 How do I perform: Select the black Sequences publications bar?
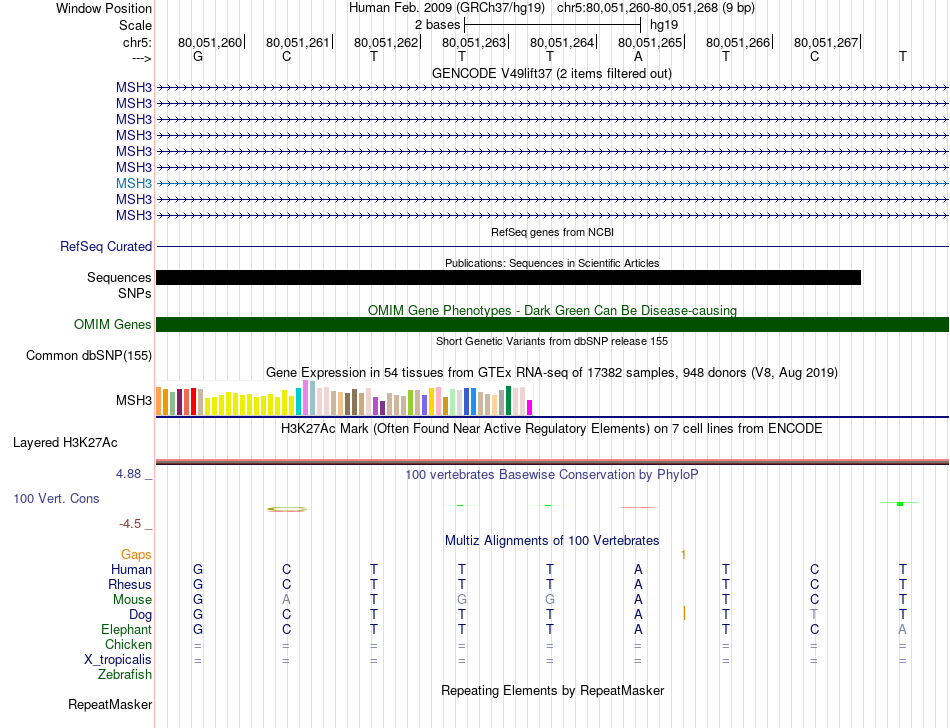[x=508, y=277]
